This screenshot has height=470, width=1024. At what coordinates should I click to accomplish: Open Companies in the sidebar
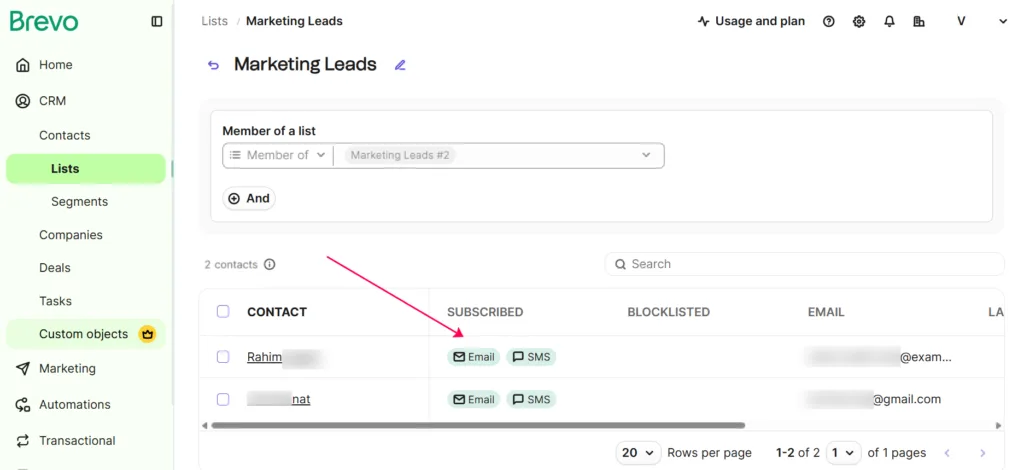(71, 235)
